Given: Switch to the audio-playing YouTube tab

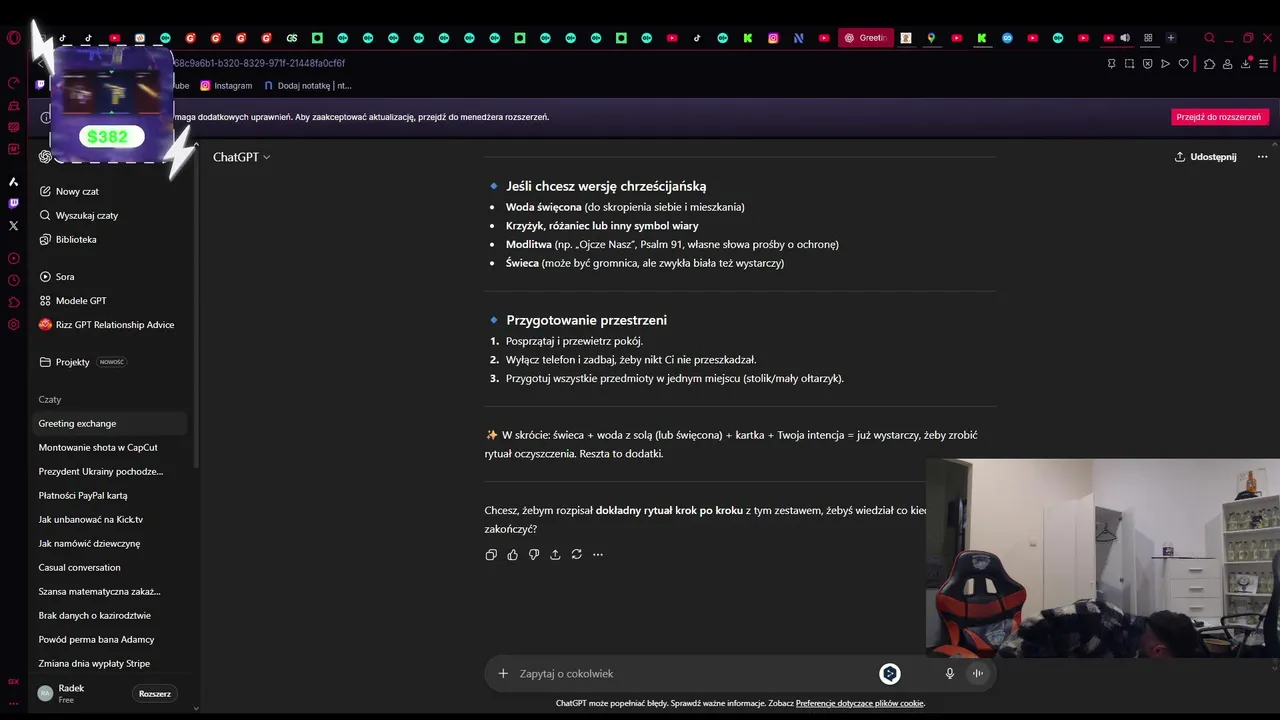Looking at the screenshot, I should point(1115,38).
